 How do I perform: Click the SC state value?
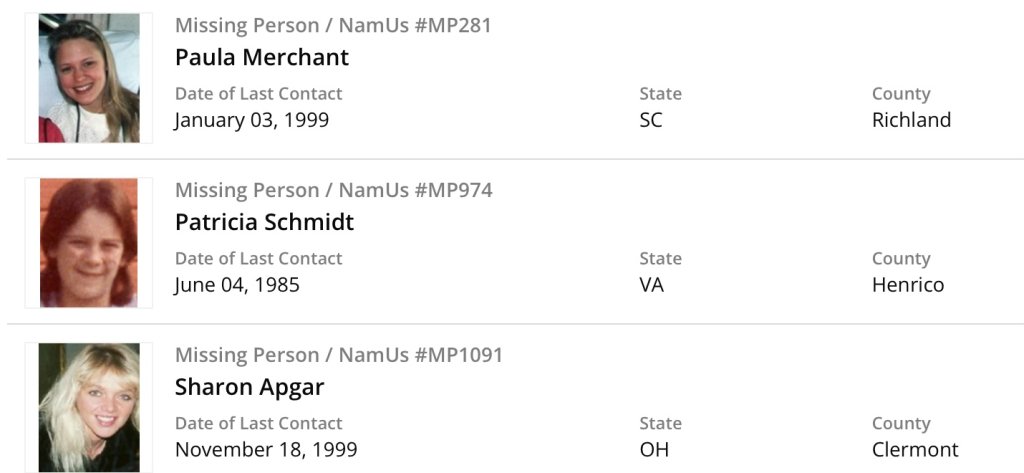[x=651, y=120]
